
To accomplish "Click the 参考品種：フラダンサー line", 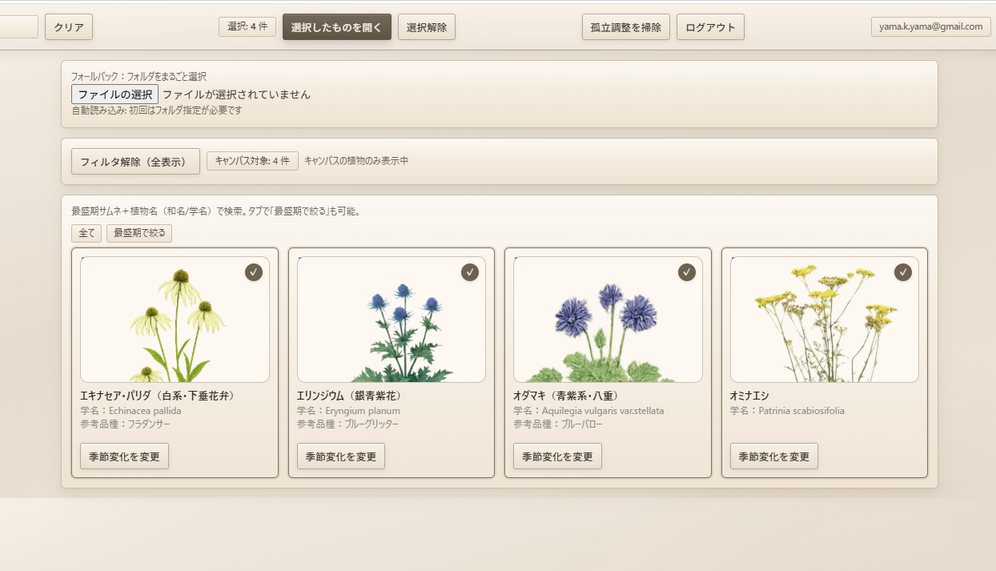I will (125, 424).
